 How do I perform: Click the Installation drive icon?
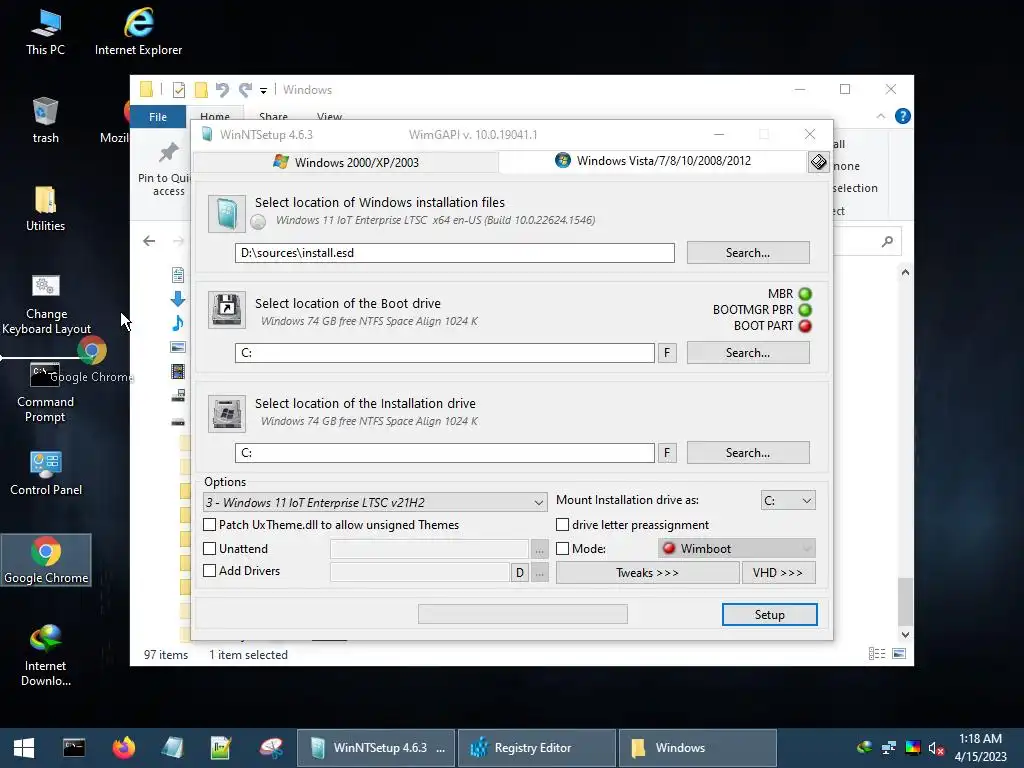(227, 413)
